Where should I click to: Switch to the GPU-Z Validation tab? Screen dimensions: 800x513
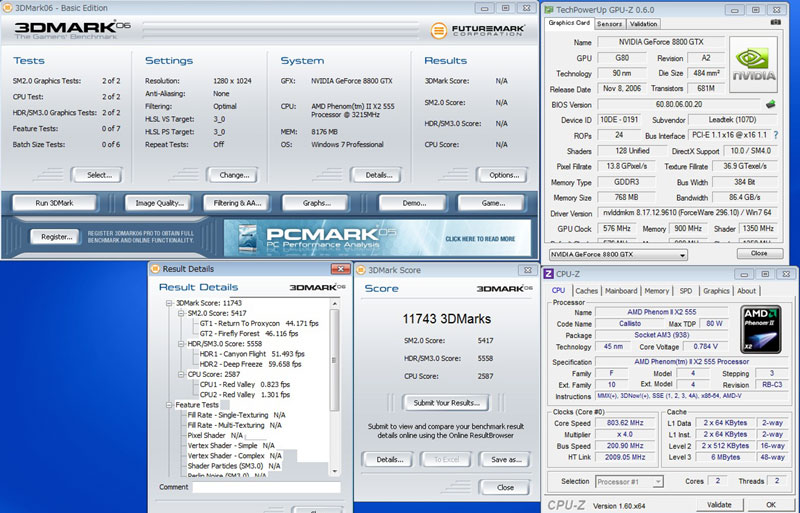(643, 24)
